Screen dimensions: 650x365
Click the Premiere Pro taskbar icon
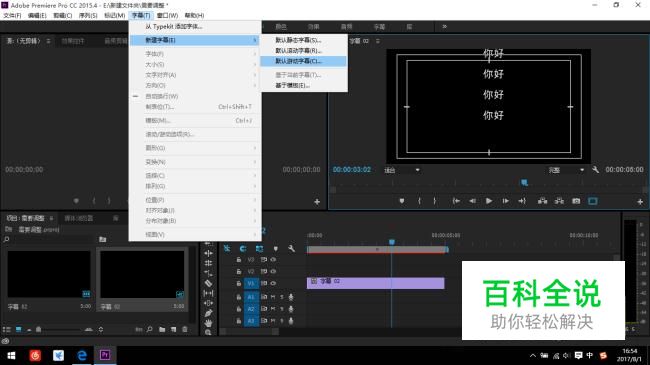click(105, 355)
